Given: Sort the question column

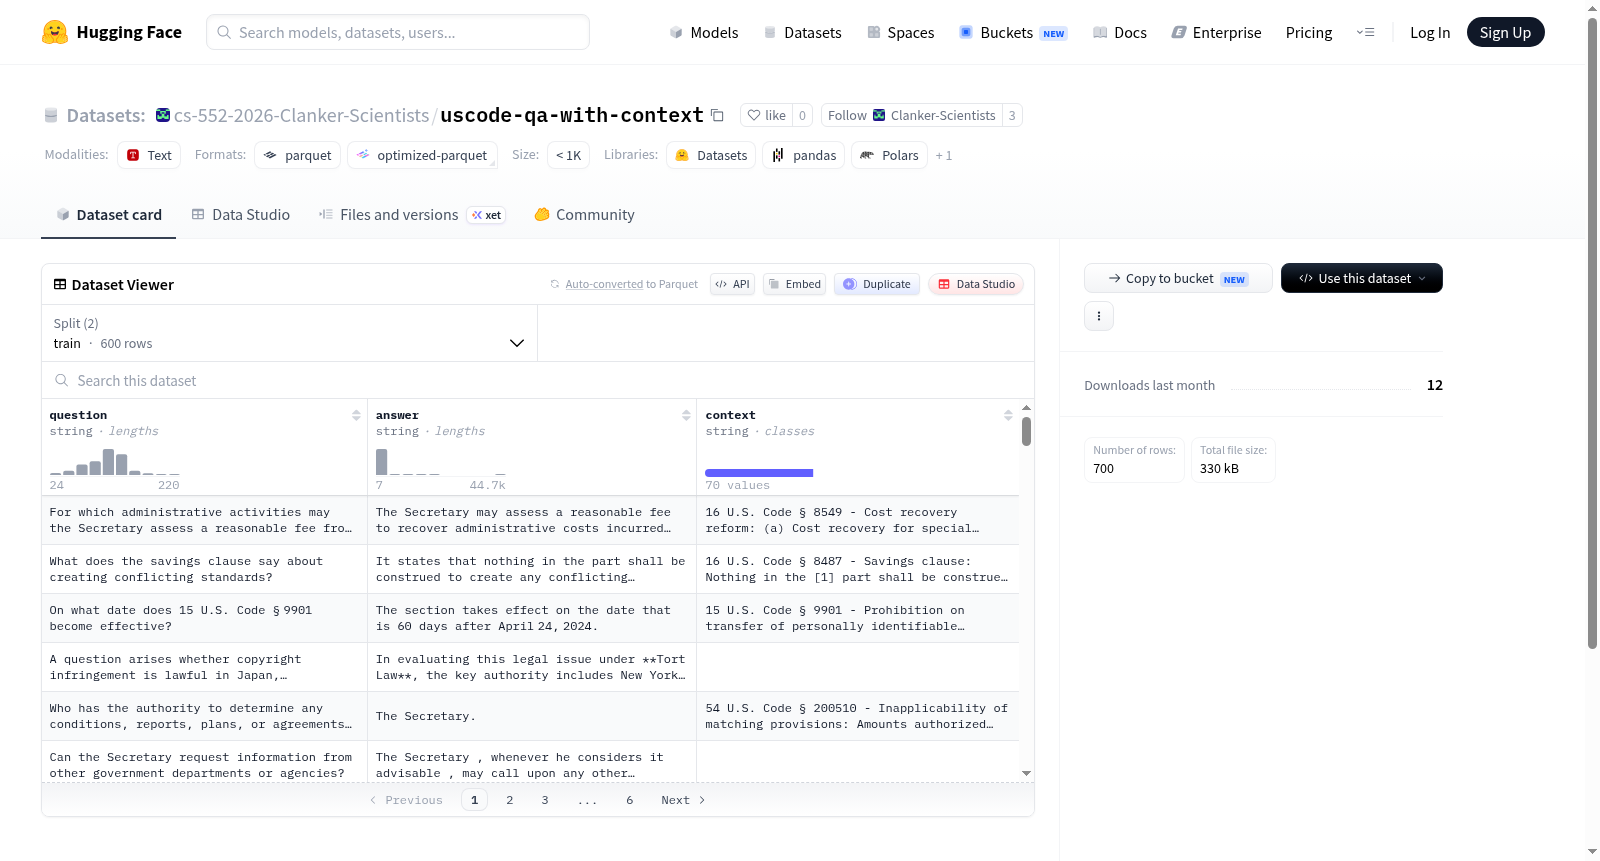Looking at the screenshot, I should tap(356, 415).
